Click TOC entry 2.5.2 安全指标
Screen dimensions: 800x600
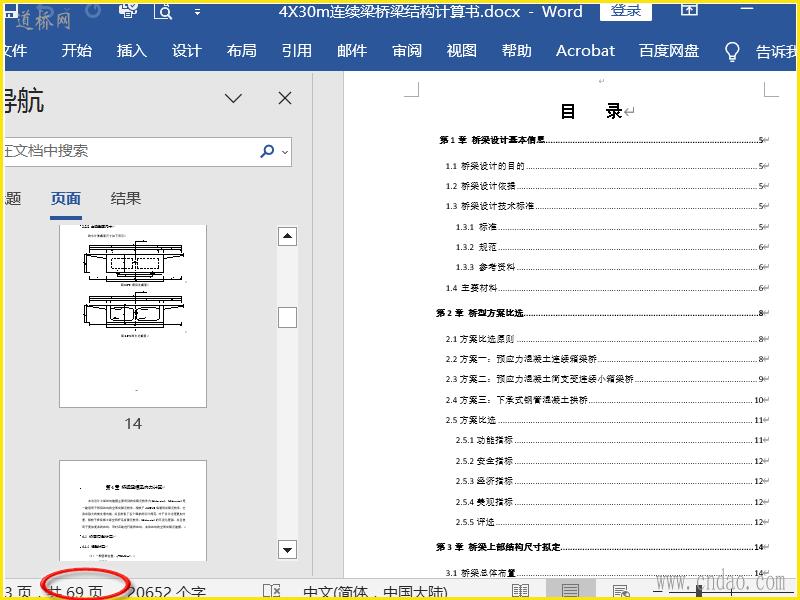(x=612, y=461)
